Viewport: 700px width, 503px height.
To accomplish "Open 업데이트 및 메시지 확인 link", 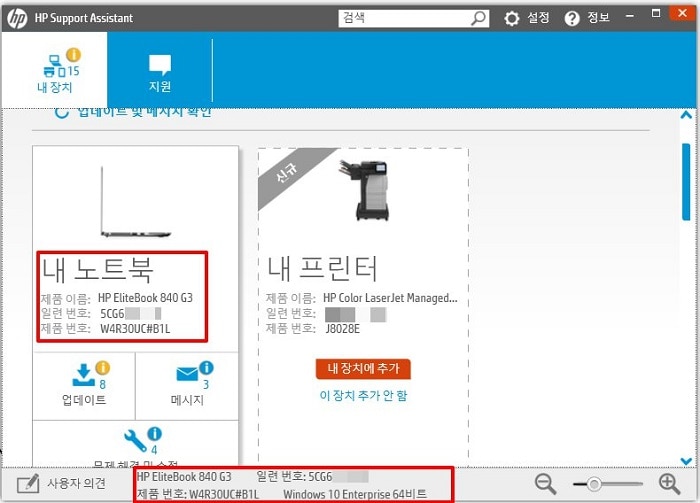I will (144, 112).
